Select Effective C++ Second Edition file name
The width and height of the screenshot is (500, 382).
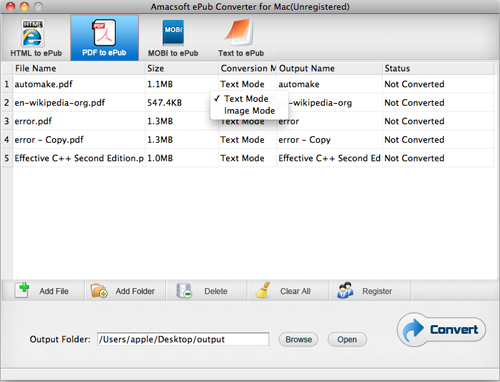click(x=79, y=158)
